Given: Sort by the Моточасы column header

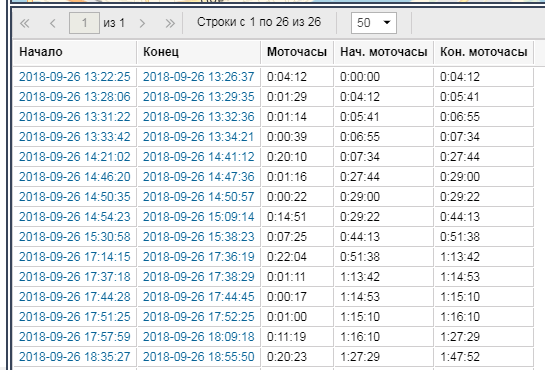Looking at the screenshot, I should (x=297, y=52).
